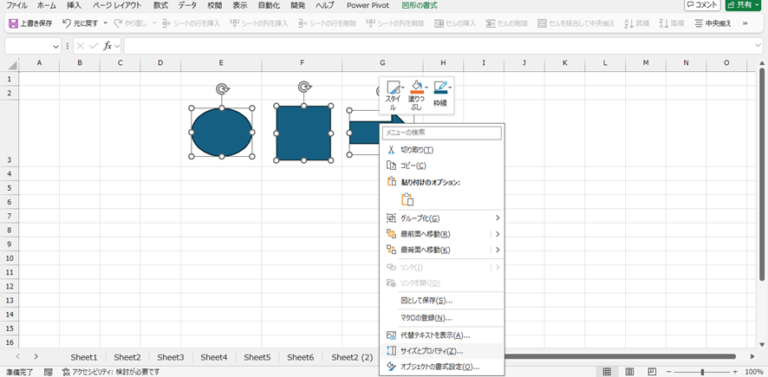
Task: Click the 上書き保存 save icon
Action: [14, 23]
